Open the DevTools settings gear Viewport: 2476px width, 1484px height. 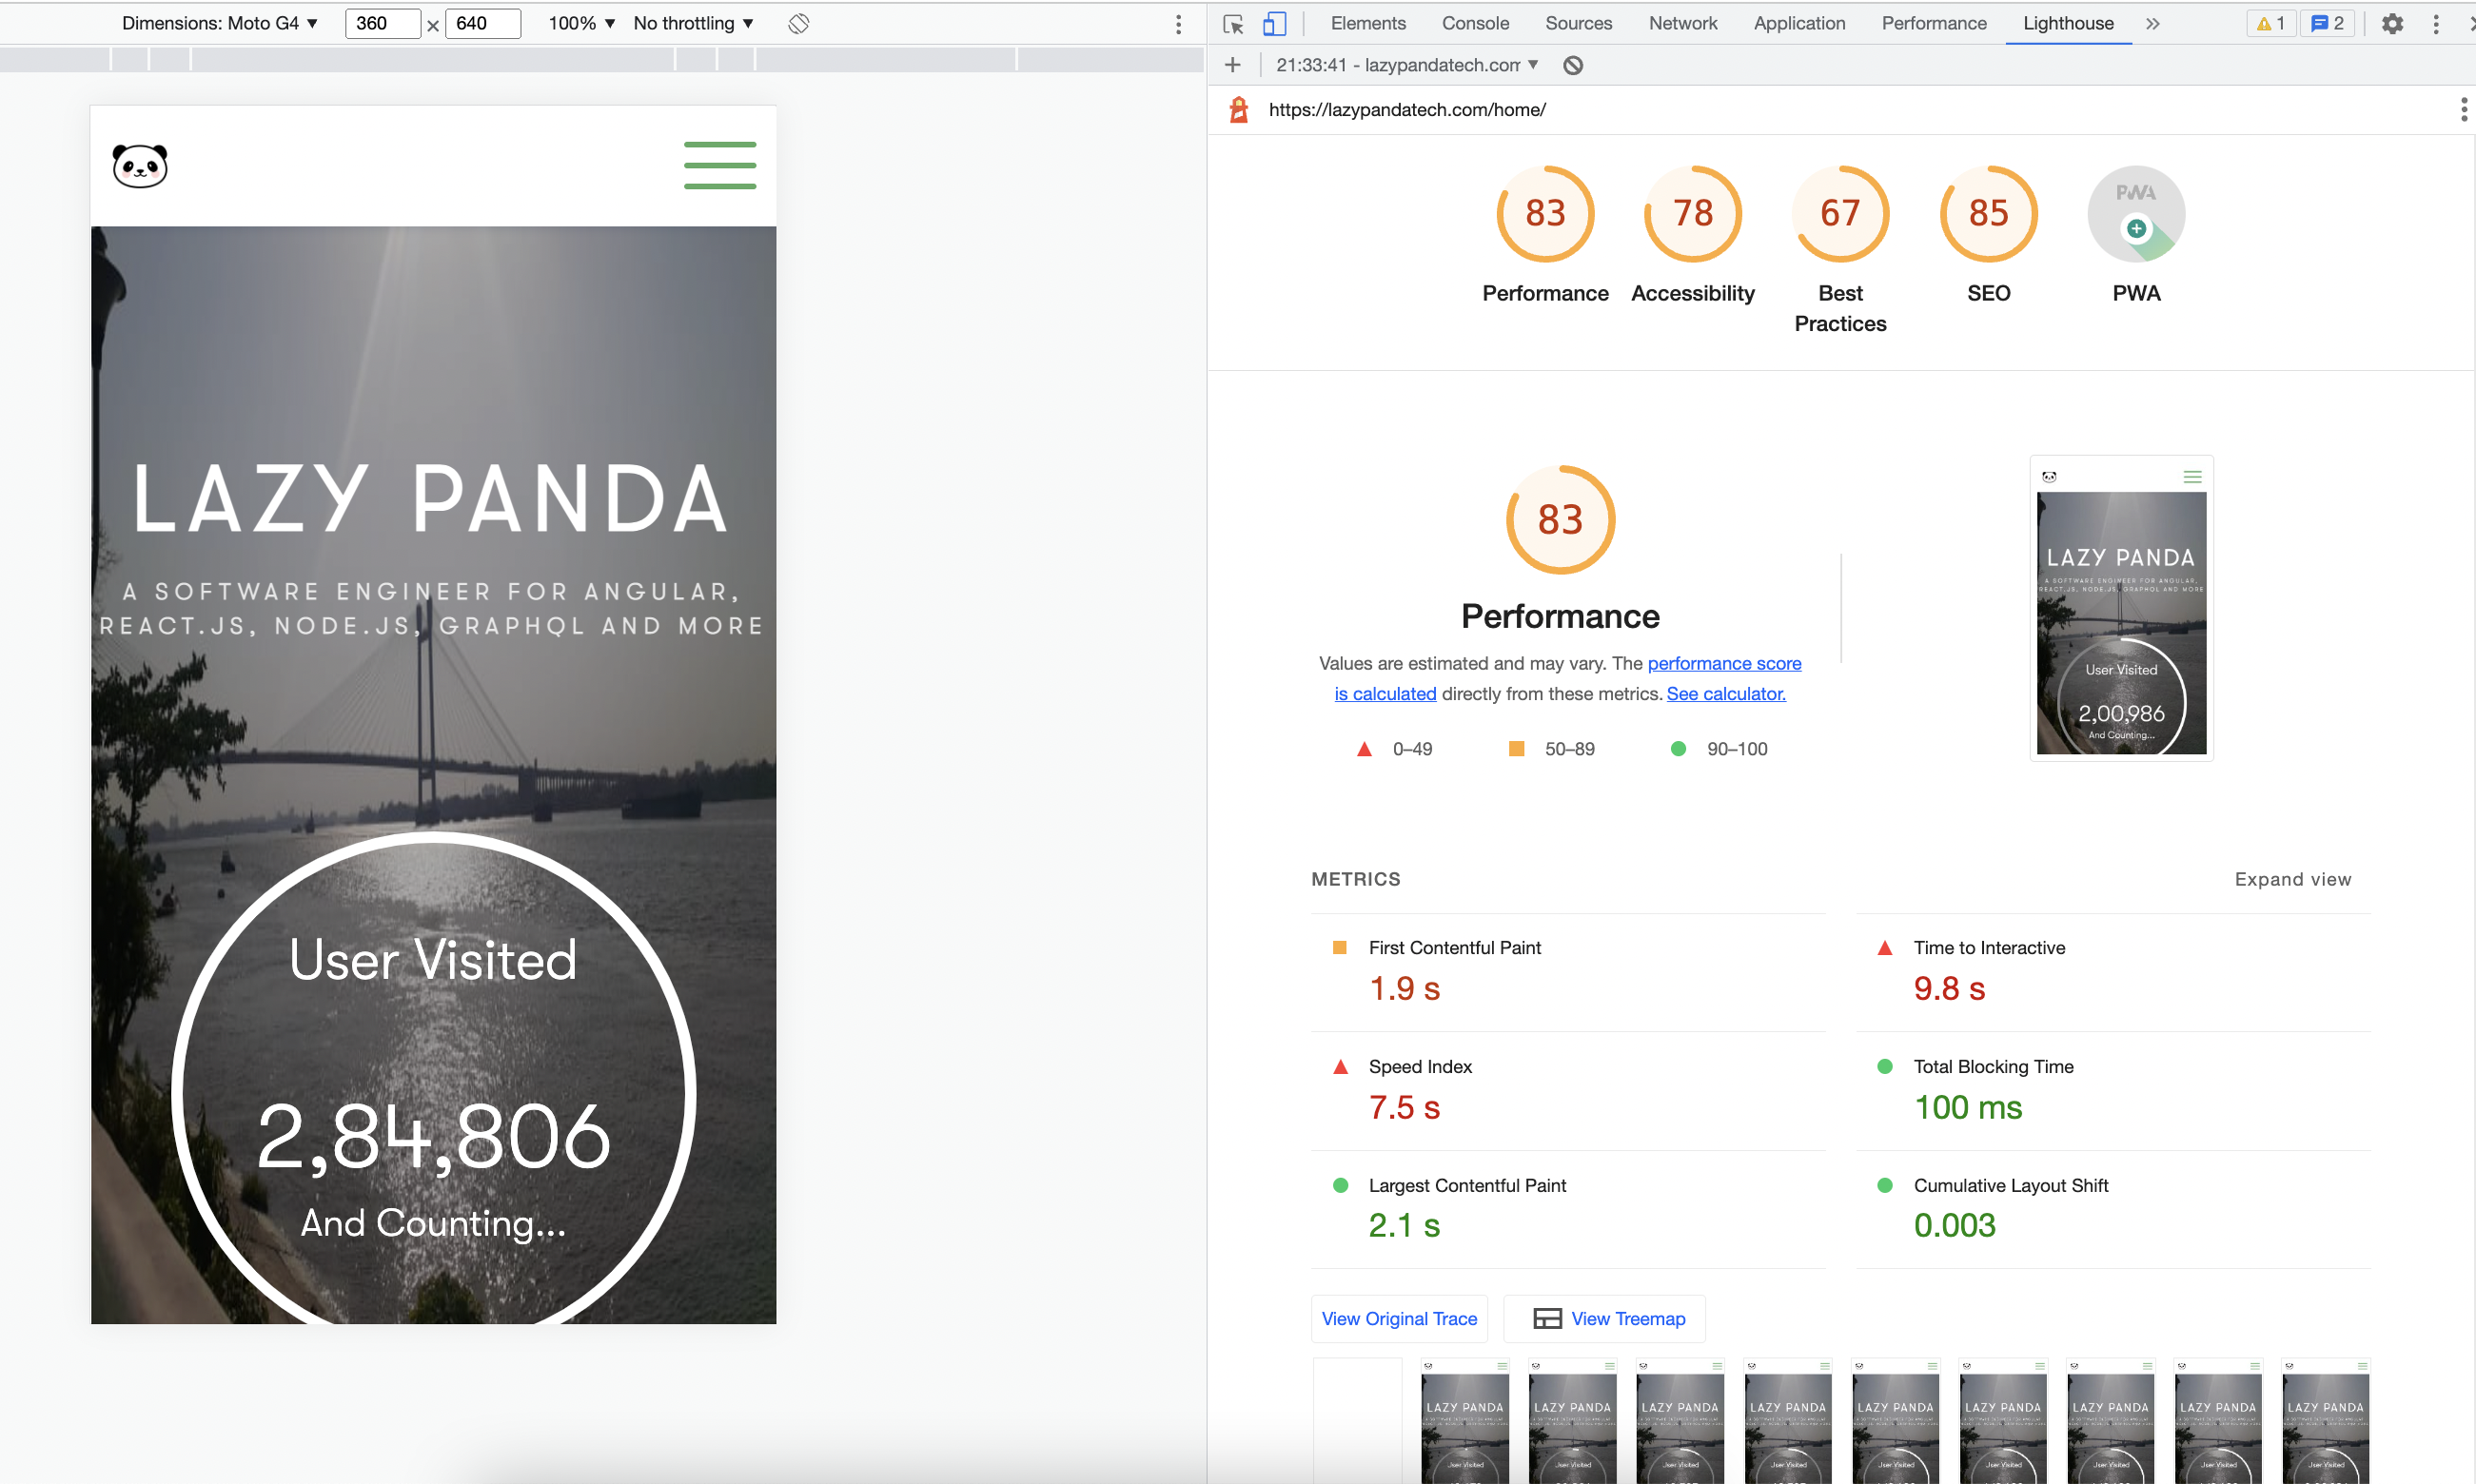coord(2392,24)
